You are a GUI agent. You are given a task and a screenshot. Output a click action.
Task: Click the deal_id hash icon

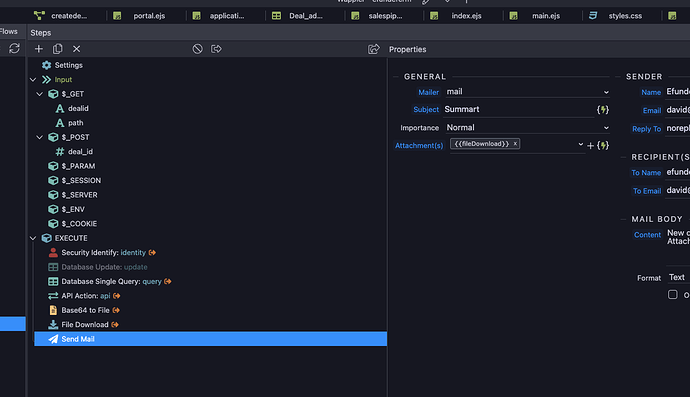pos(60,151)
